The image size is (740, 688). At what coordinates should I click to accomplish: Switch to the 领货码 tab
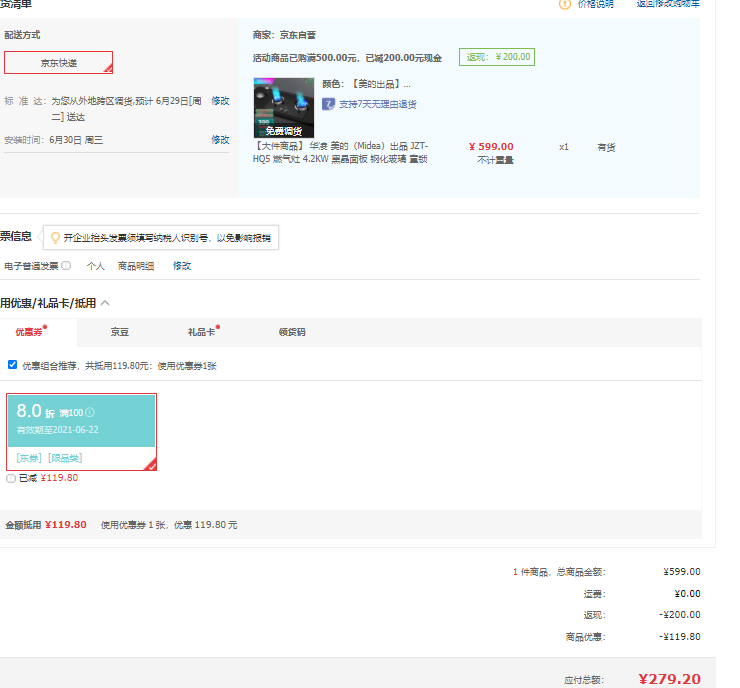(x=292, y=332)
